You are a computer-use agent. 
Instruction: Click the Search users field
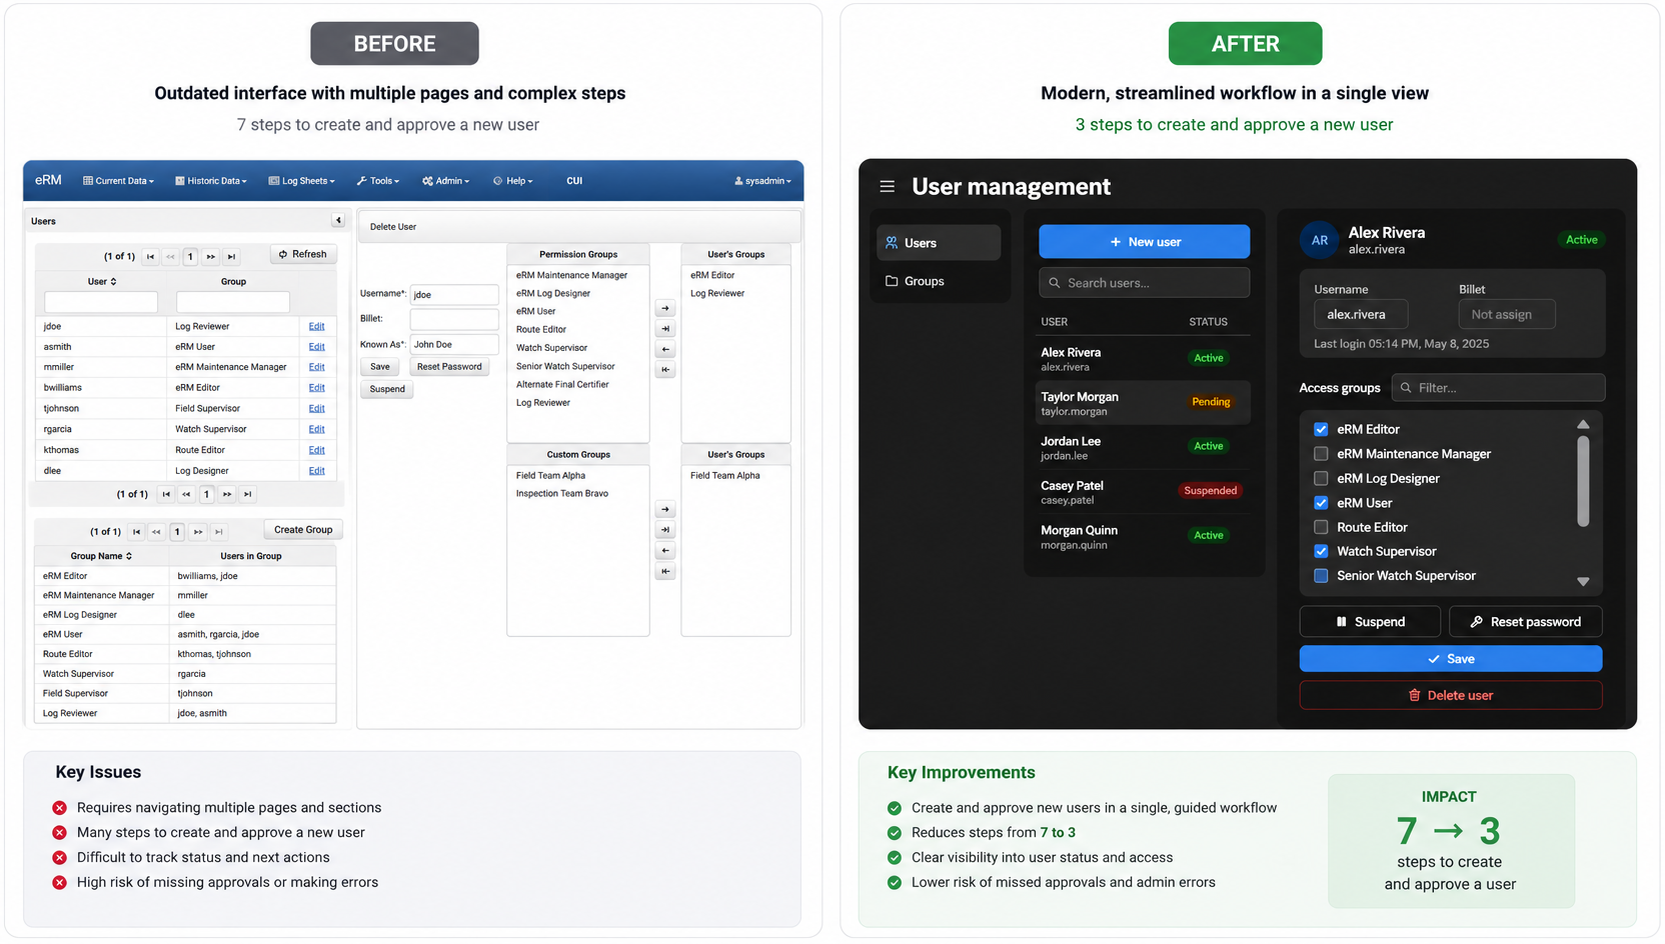(1144, 283)
